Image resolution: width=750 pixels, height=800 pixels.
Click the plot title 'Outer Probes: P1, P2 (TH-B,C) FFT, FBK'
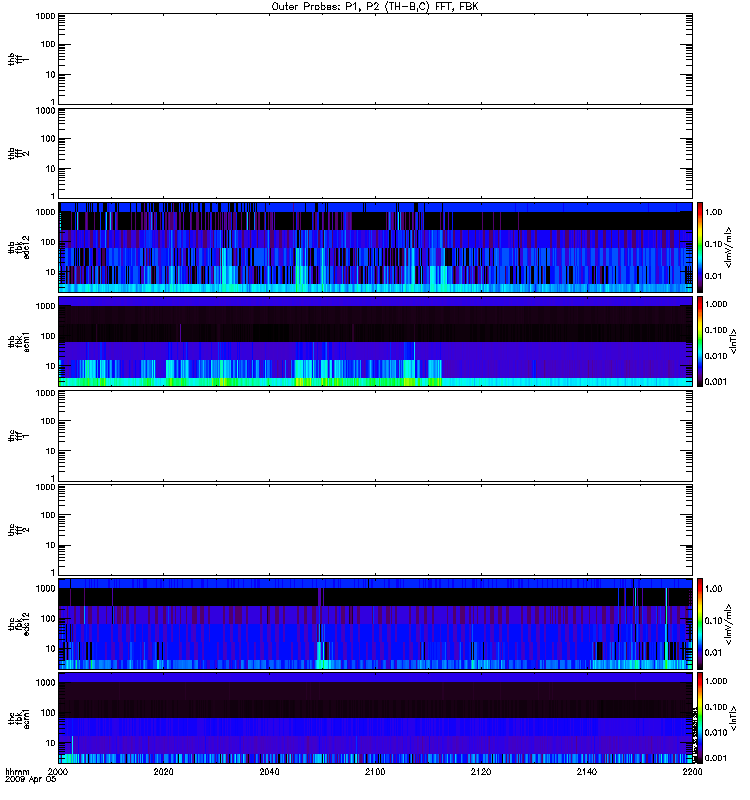[375, 7]
